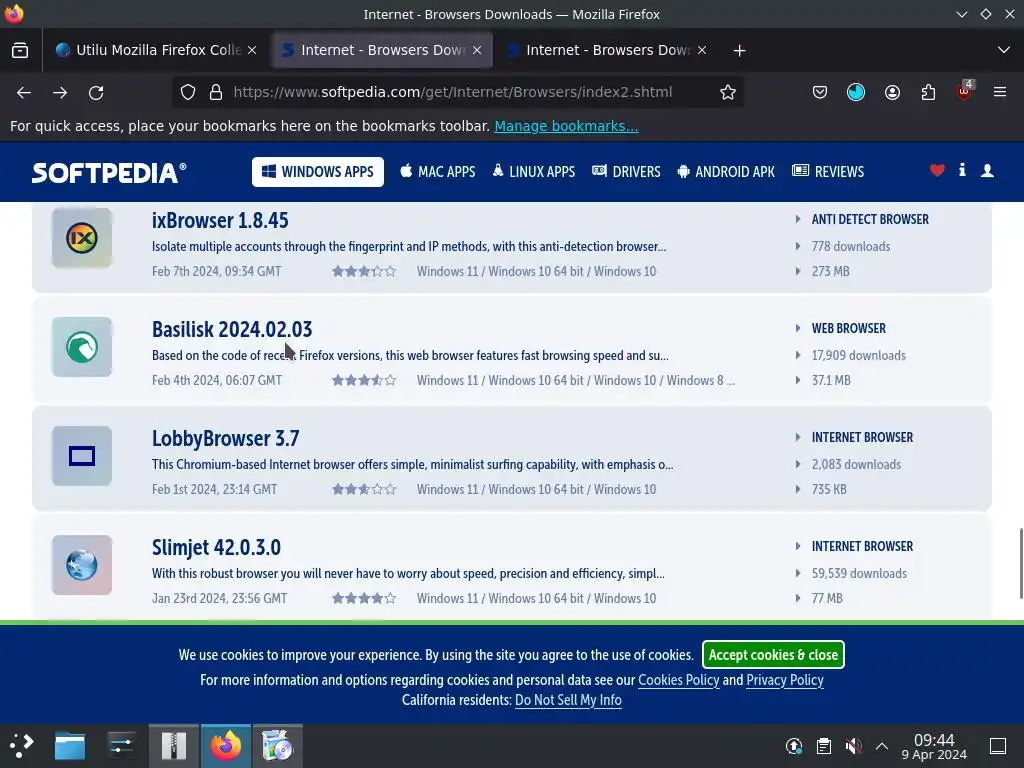
Task: Open the Cookies Policy link
Action: 679,680
